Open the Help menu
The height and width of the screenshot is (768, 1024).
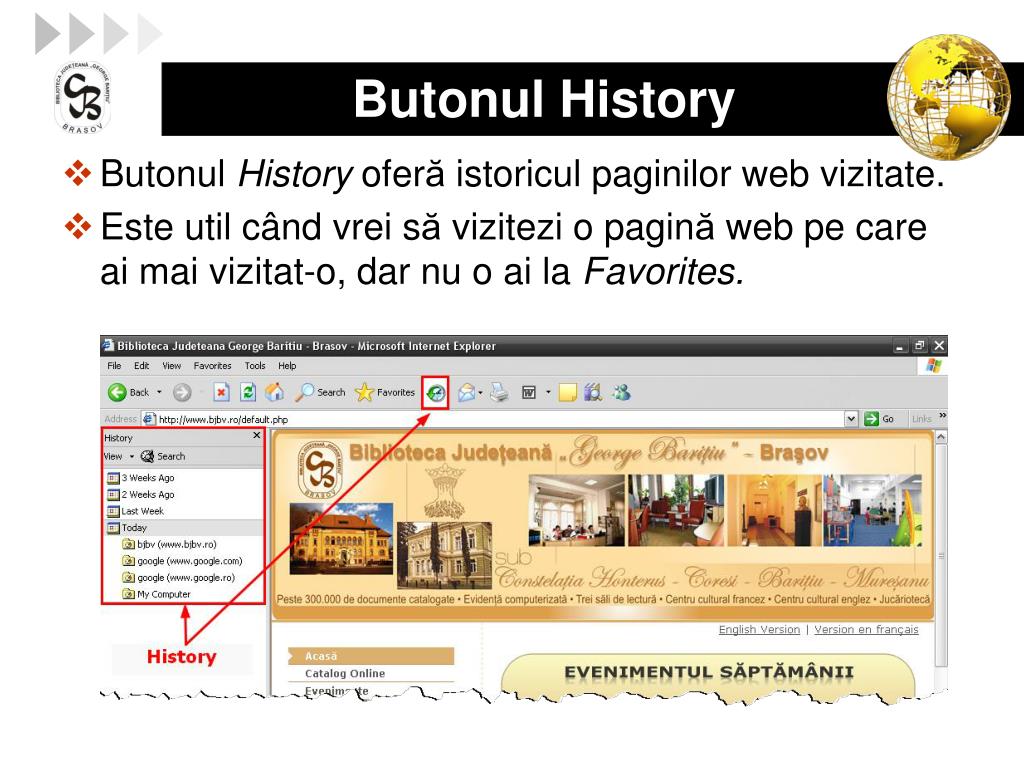coord(287,366)
